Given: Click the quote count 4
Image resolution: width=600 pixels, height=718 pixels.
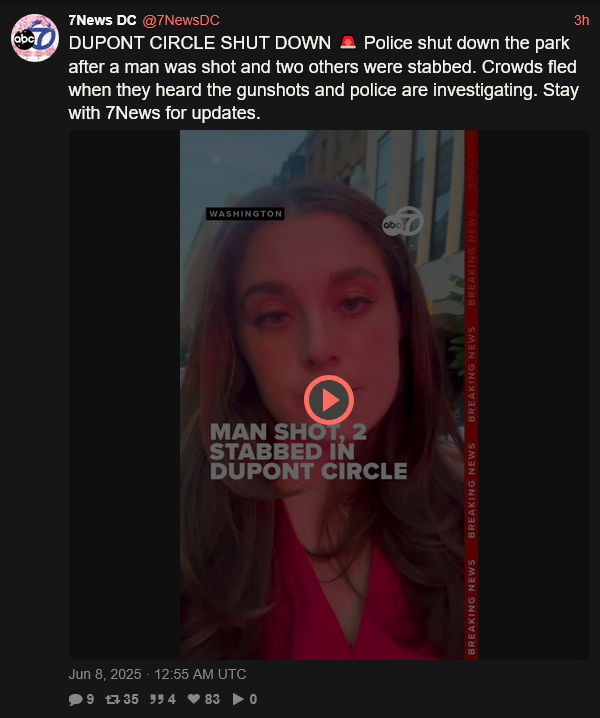Looking at the screenshot, I should point(172,699).
